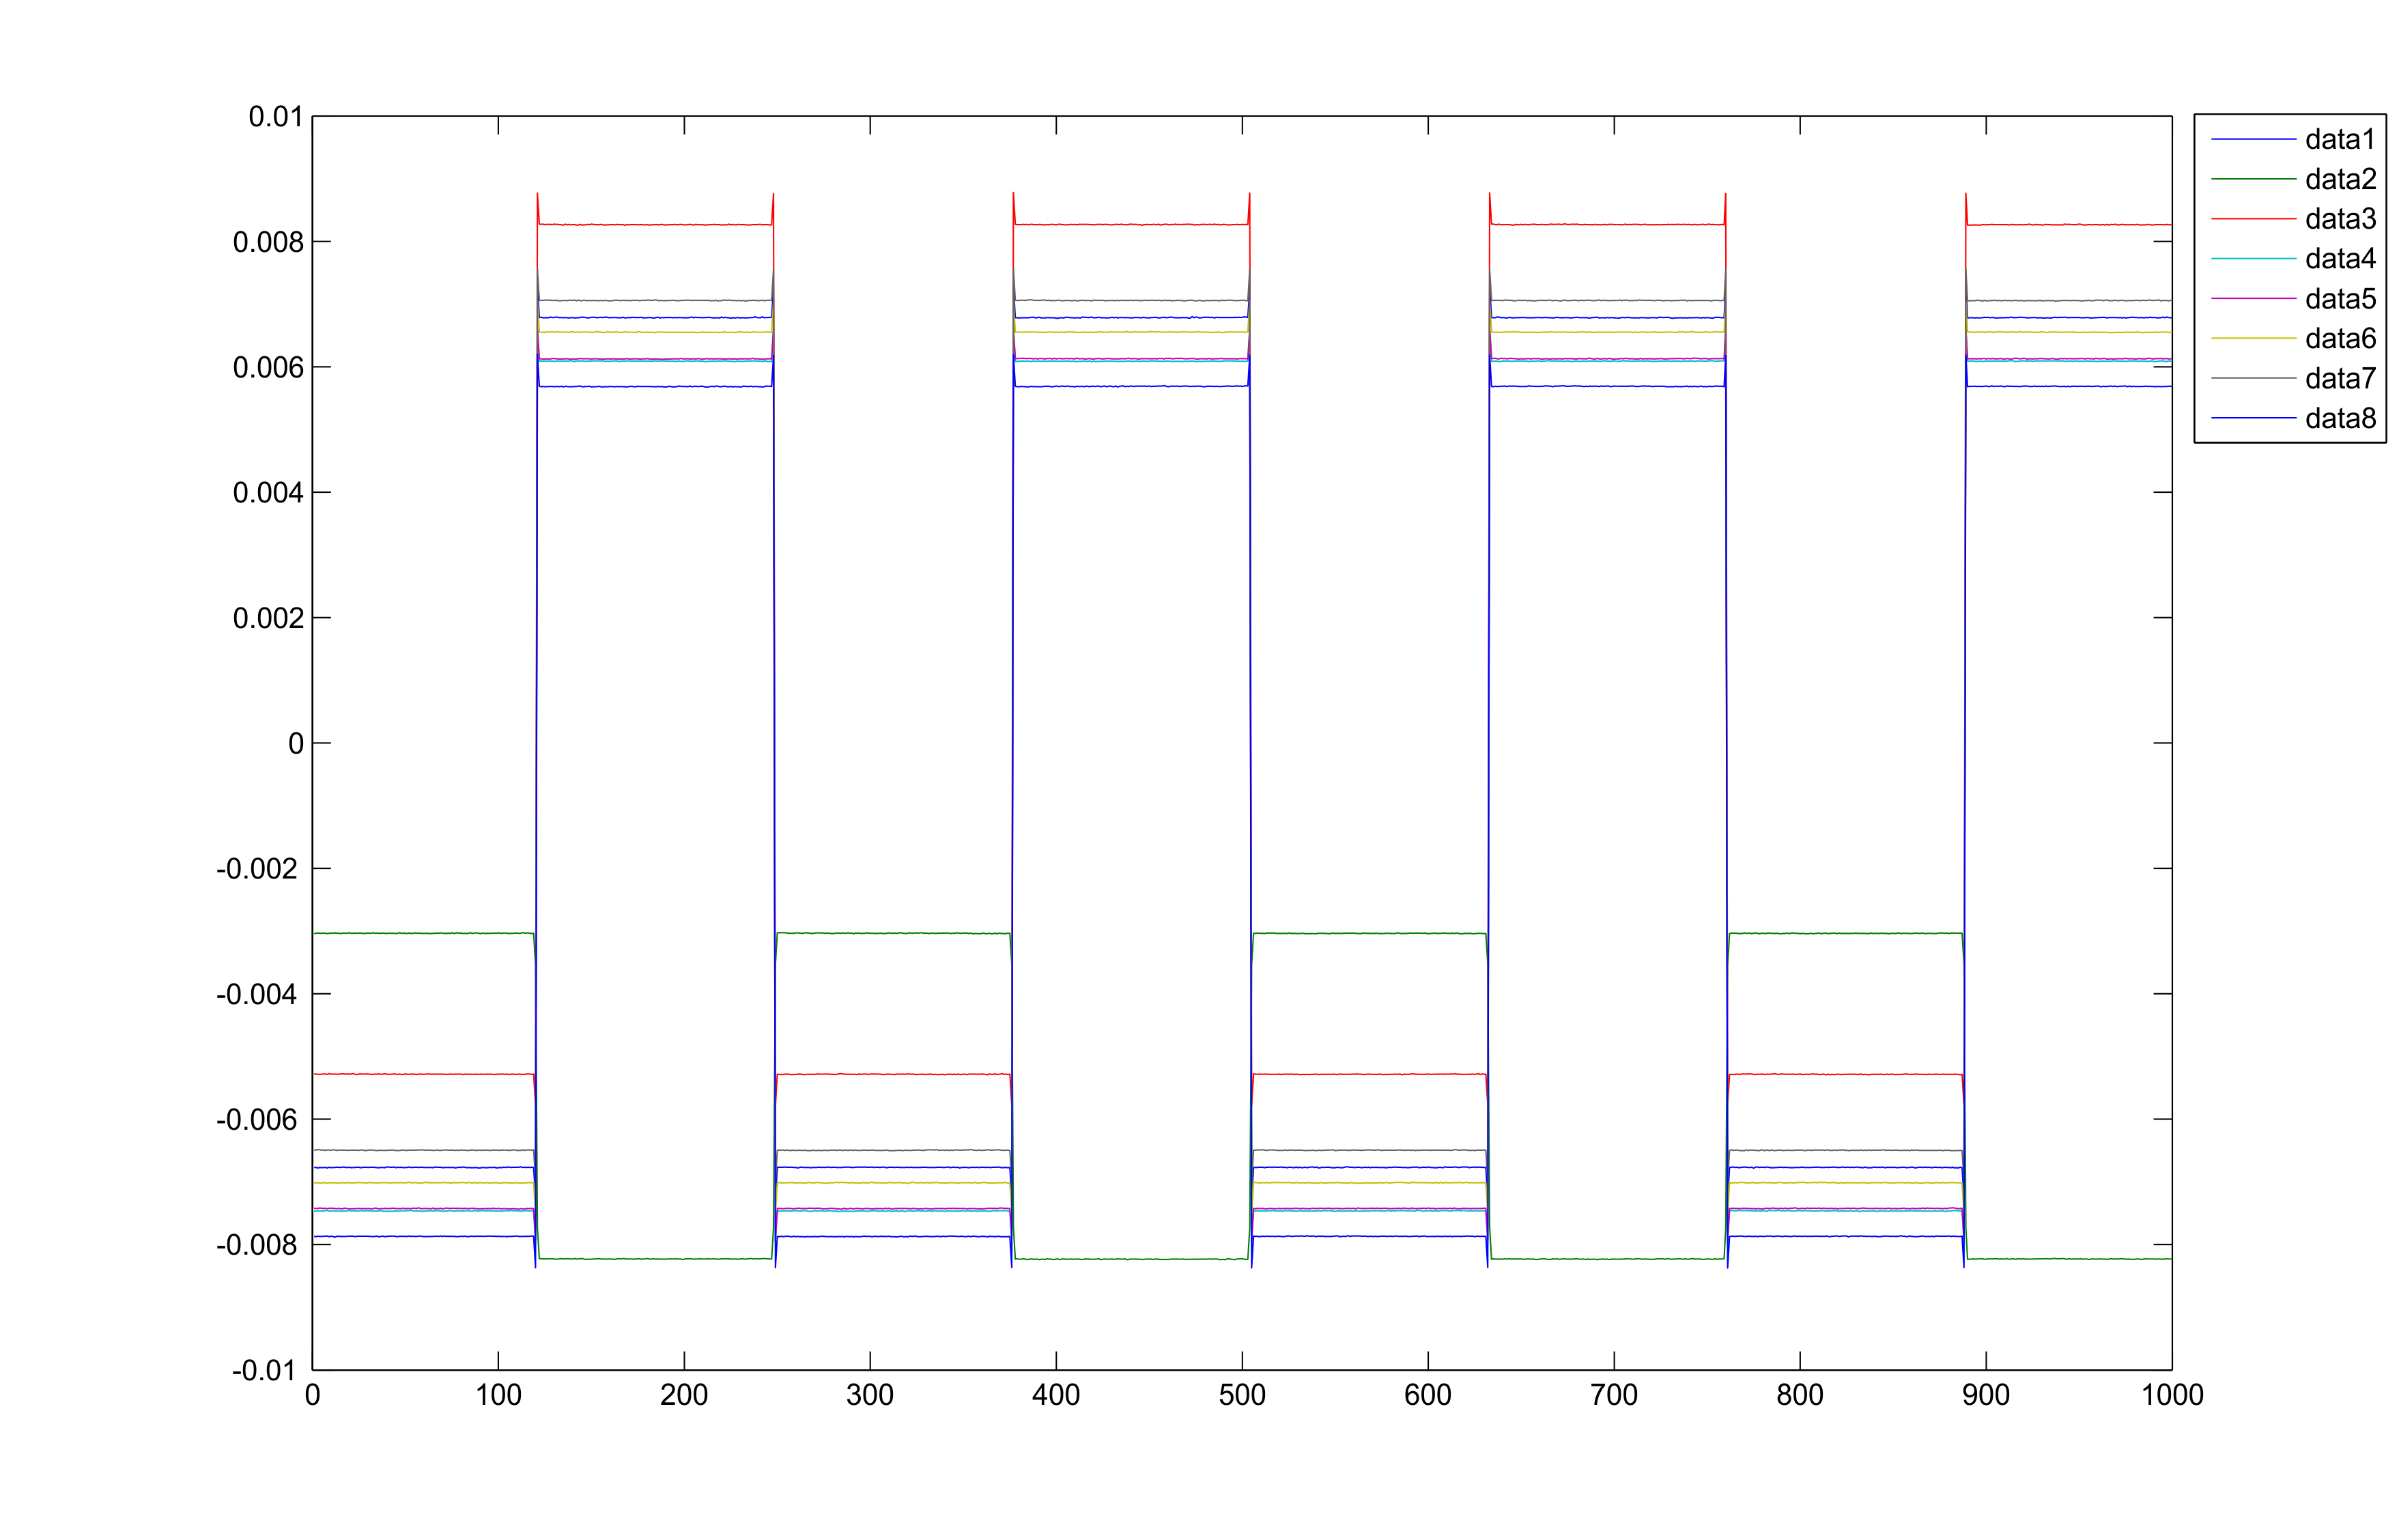Click y-axis tick label 0.006
The width and height of the screenshot is (2399, 1540).
(x=268, y=368)
